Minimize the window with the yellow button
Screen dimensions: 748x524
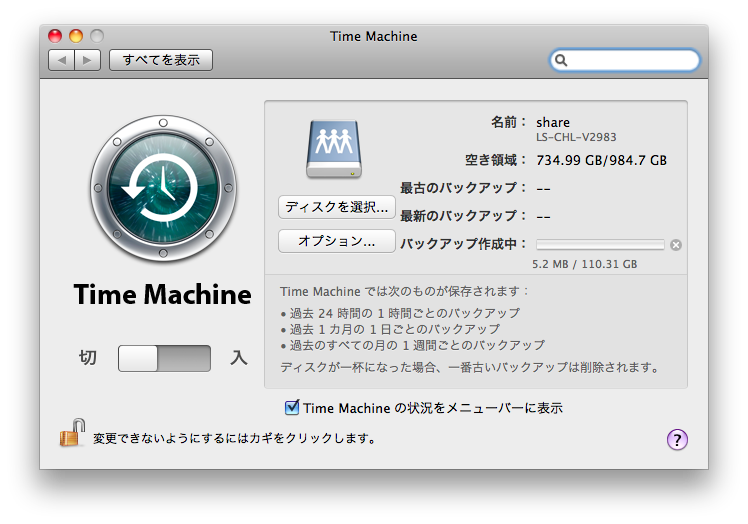[x=76, y=36]
